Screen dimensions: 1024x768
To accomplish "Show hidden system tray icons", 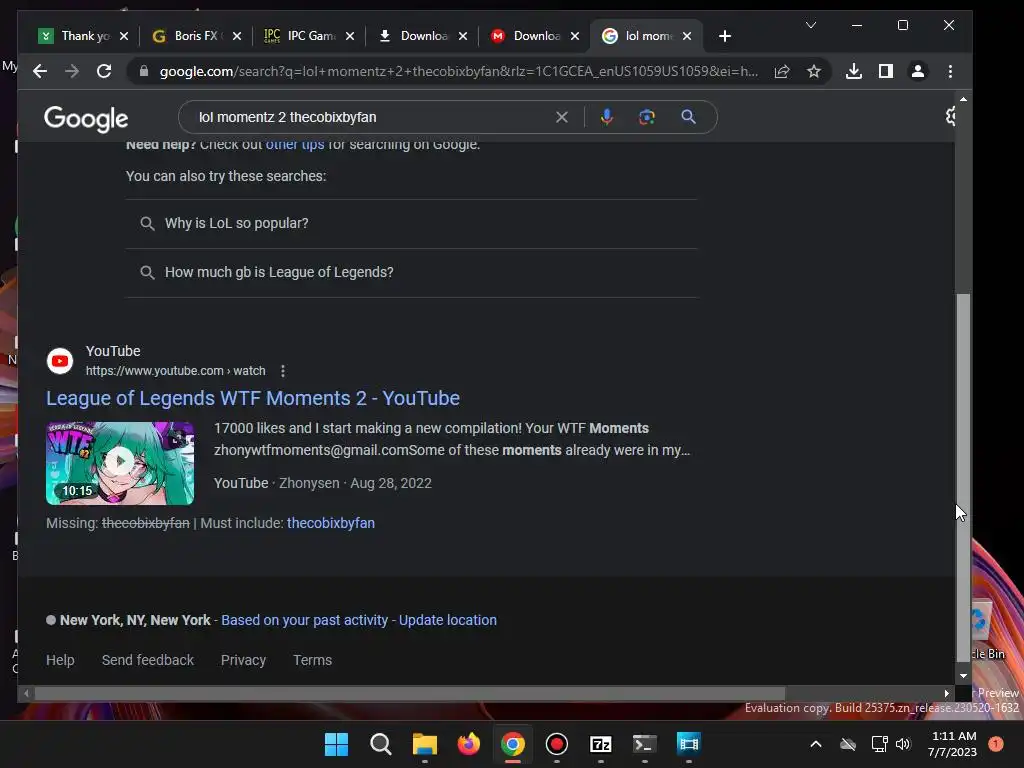I will click(816, 744).
